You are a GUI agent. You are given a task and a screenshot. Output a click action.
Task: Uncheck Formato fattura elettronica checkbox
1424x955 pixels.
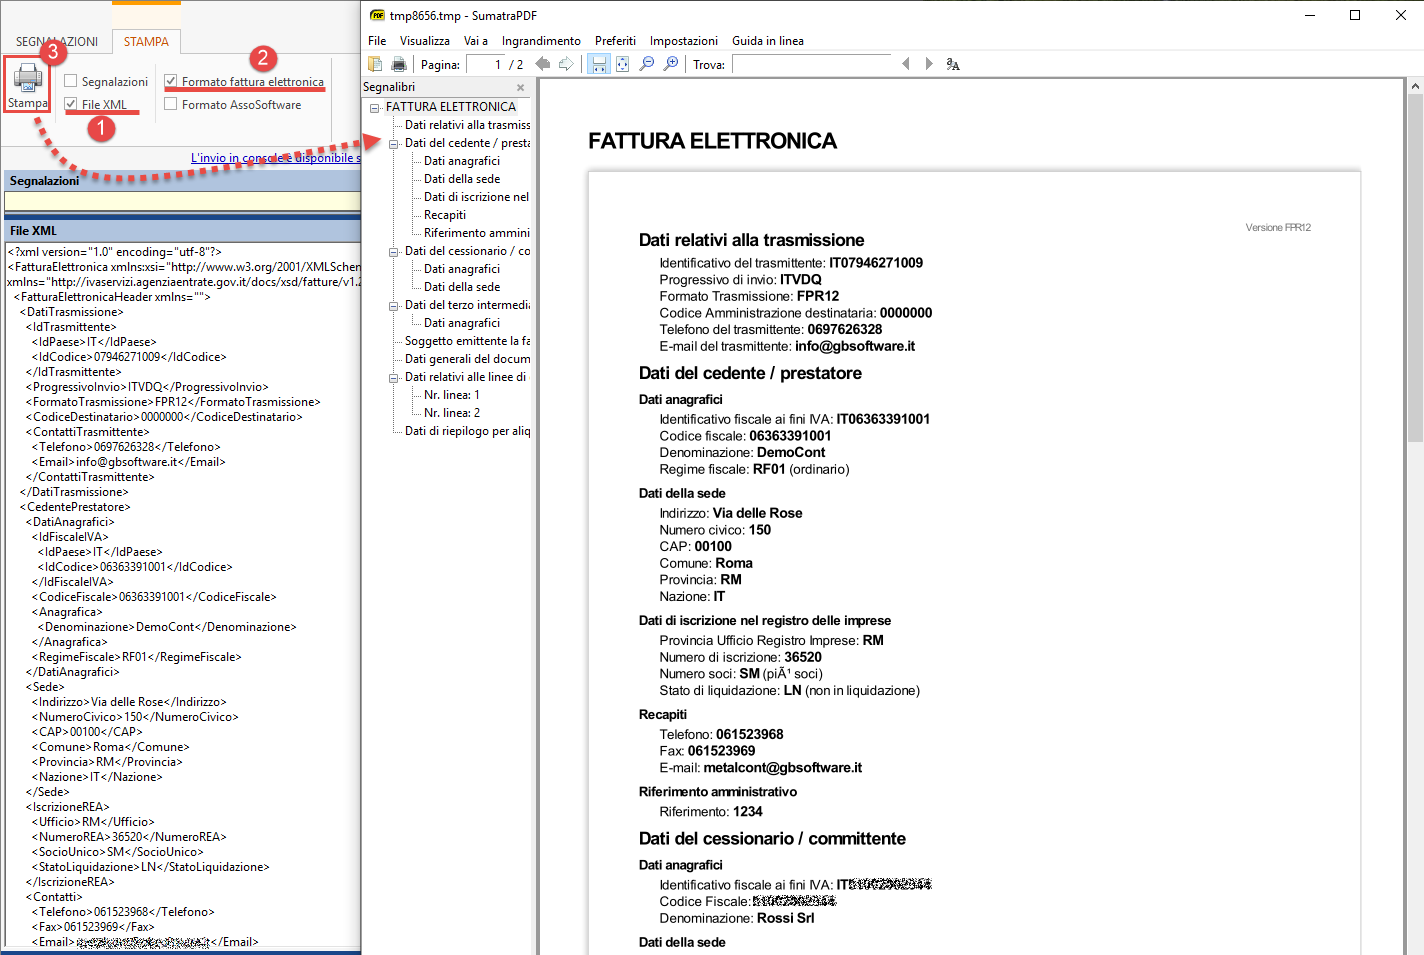point(171,81)
